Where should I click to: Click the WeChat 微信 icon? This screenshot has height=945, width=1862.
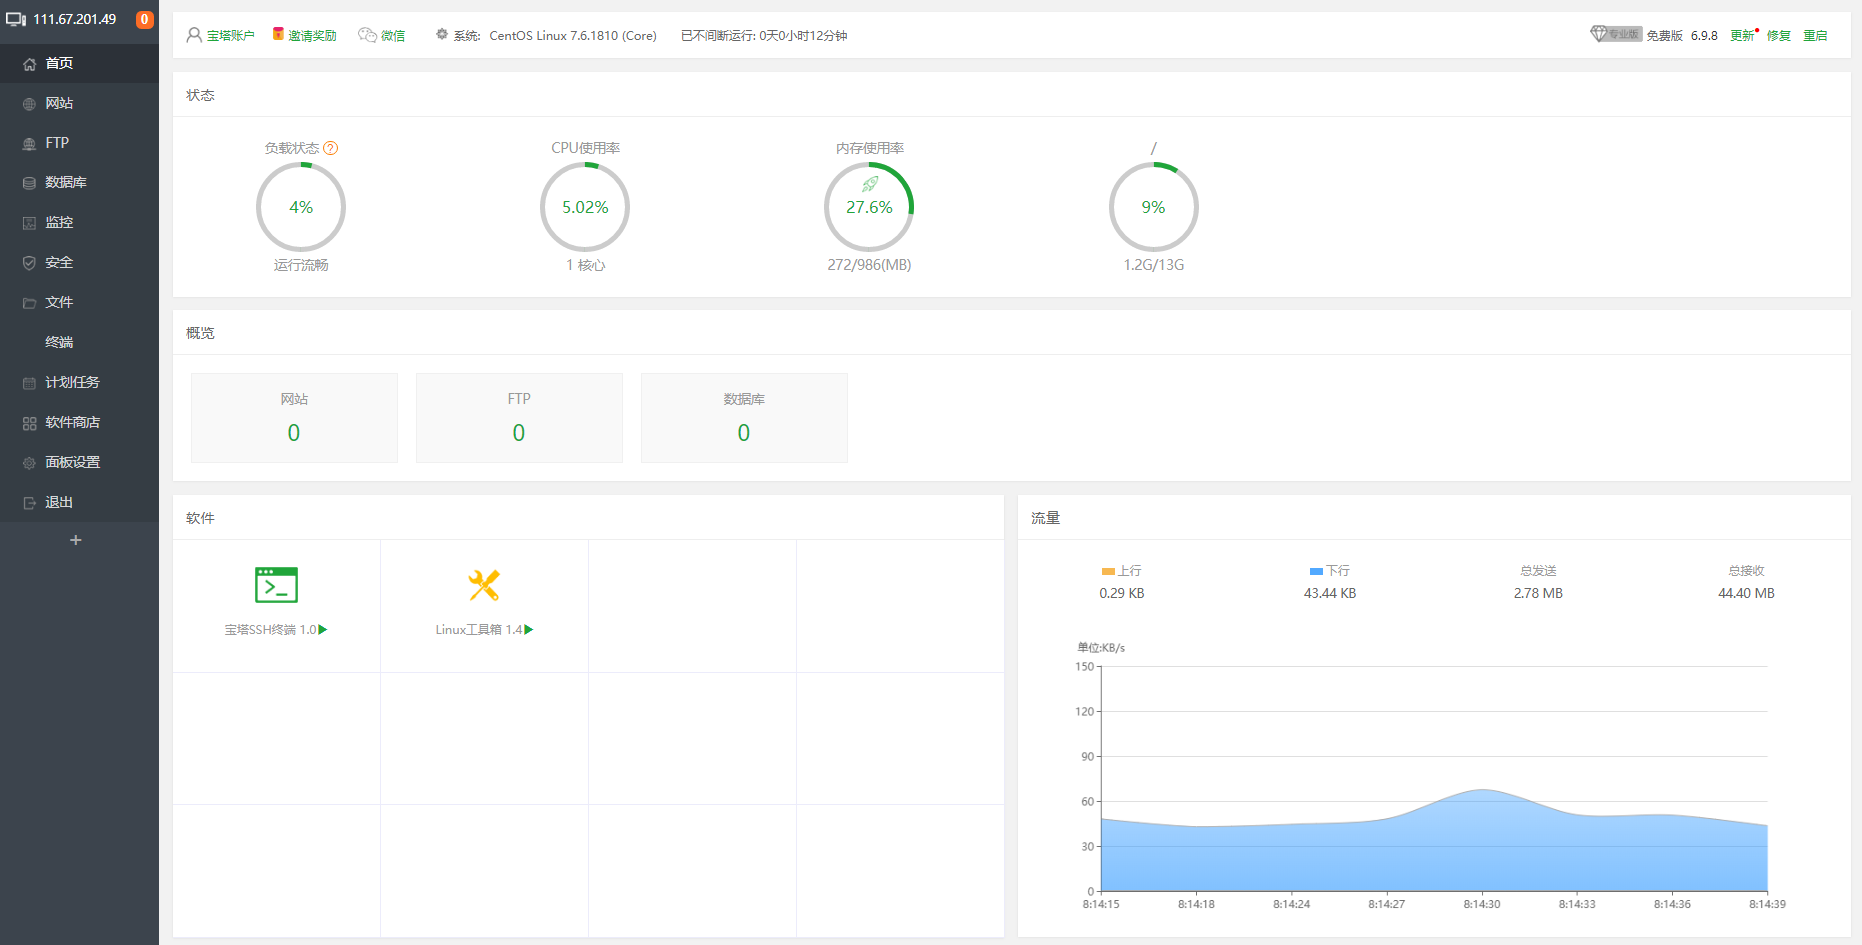(x=368, y=35)
